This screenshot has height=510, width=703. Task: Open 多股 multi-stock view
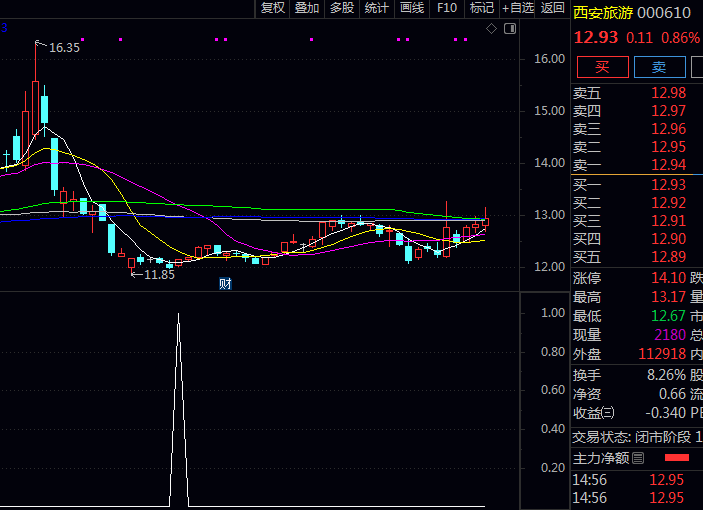(x=342, y=8)
